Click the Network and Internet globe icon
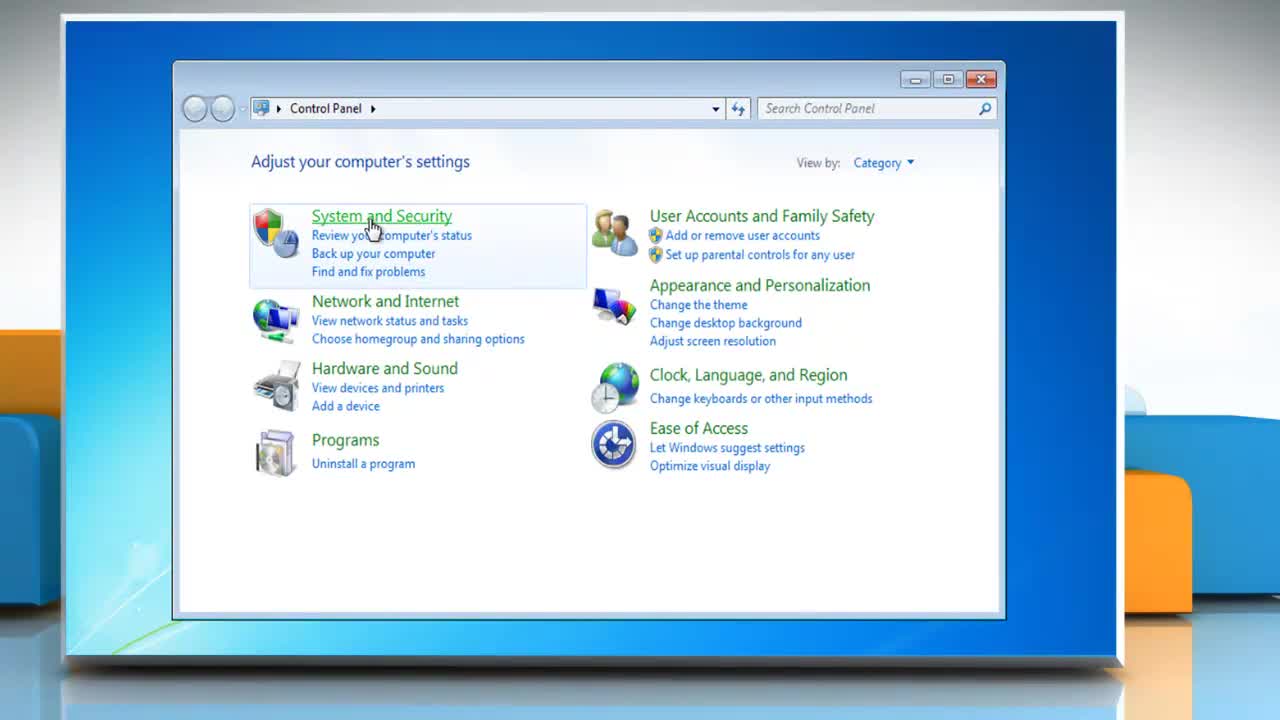1280x720 pixels. [x=275, y=319]
